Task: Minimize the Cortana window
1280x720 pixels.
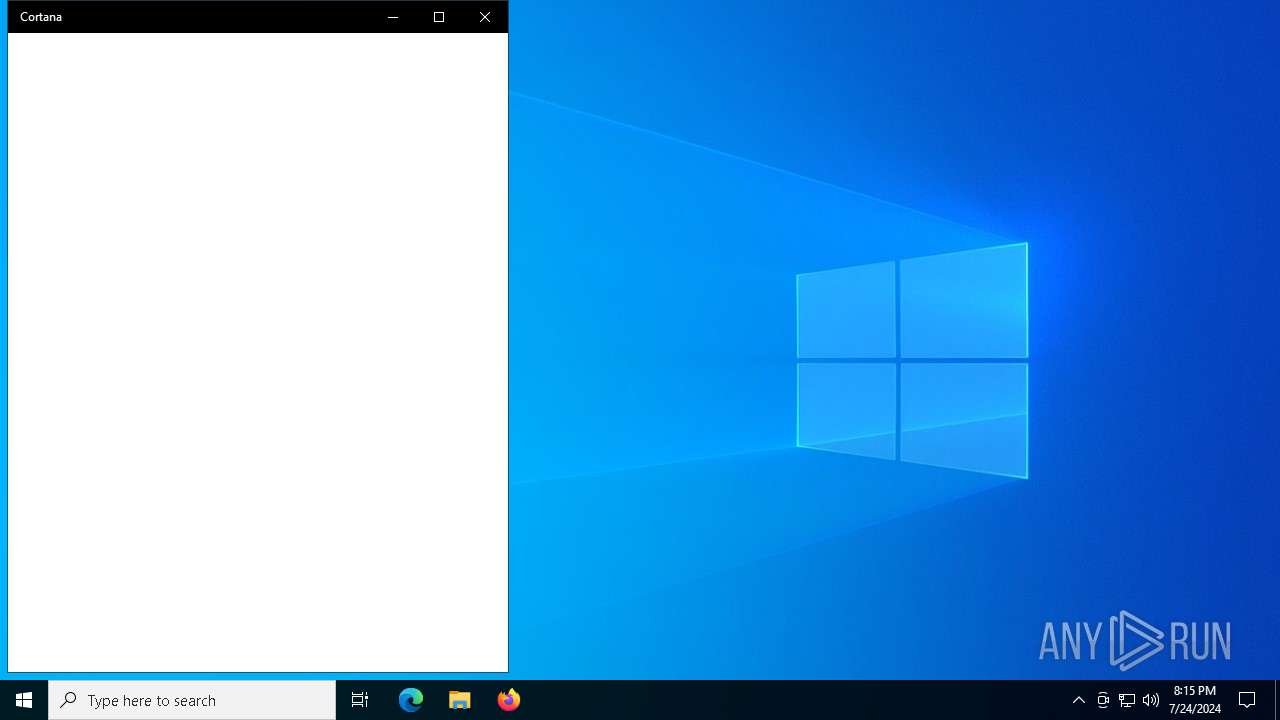Action: 392,17
